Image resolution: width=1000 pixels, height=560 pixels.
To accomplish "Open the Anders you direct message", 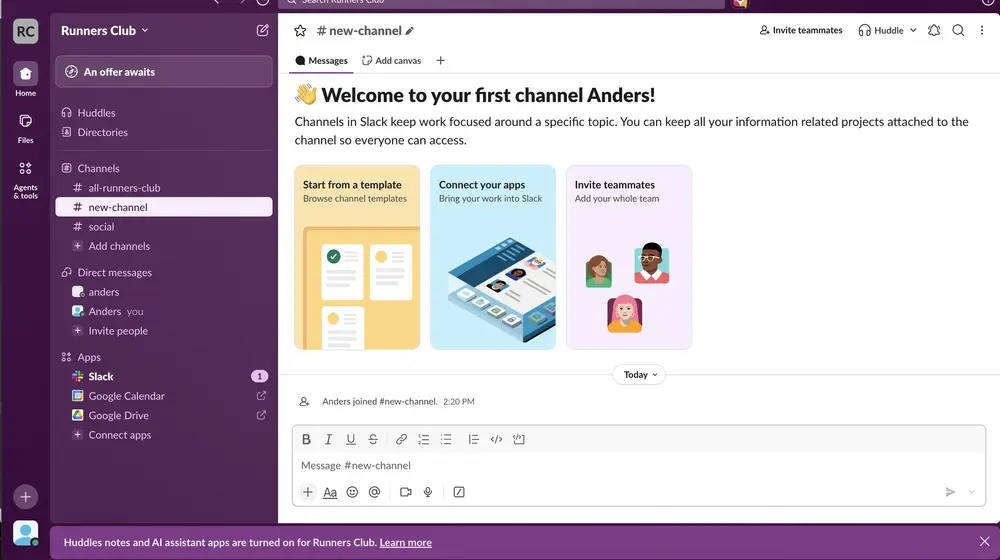I will (x=164, y=311).
